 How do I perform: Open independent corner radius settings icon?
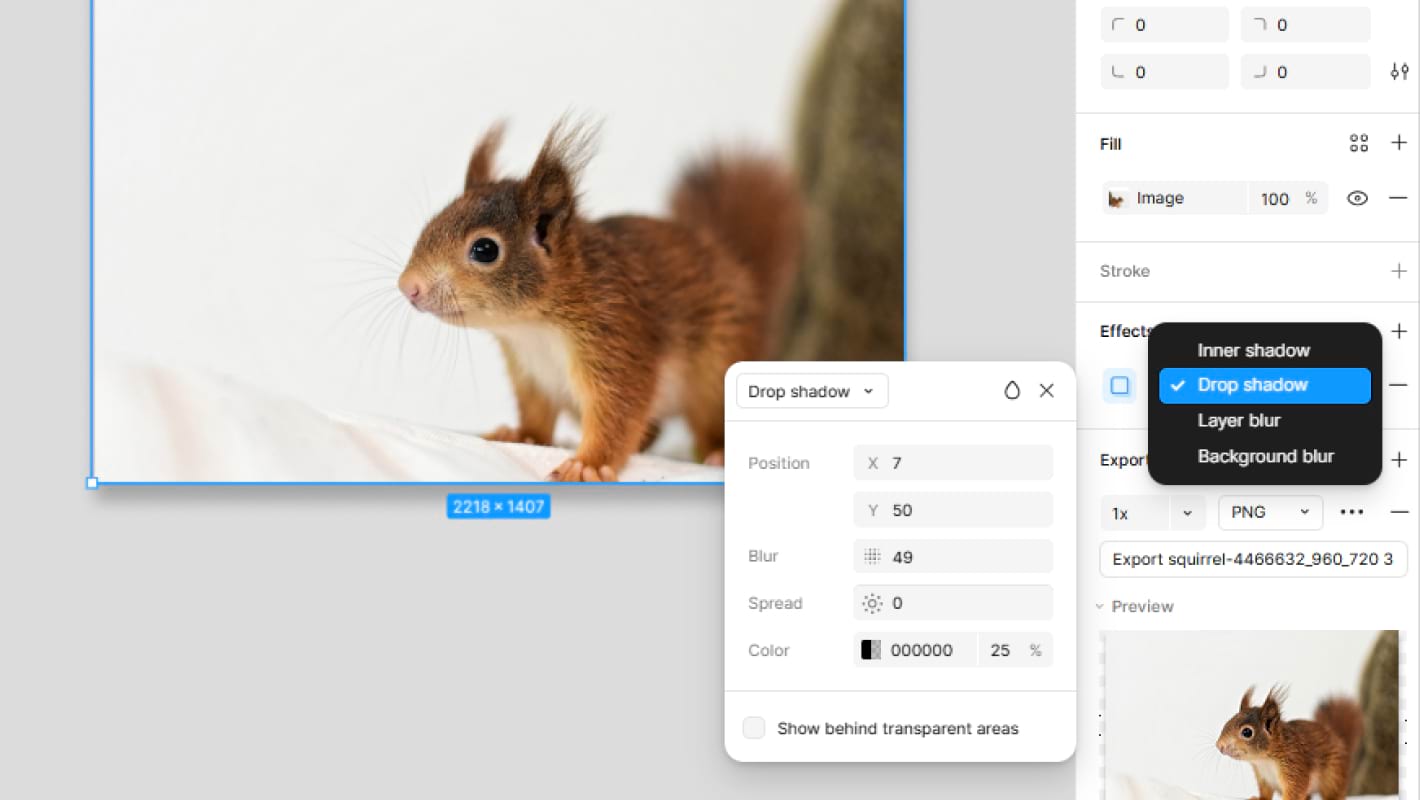tap(1399, 72)
